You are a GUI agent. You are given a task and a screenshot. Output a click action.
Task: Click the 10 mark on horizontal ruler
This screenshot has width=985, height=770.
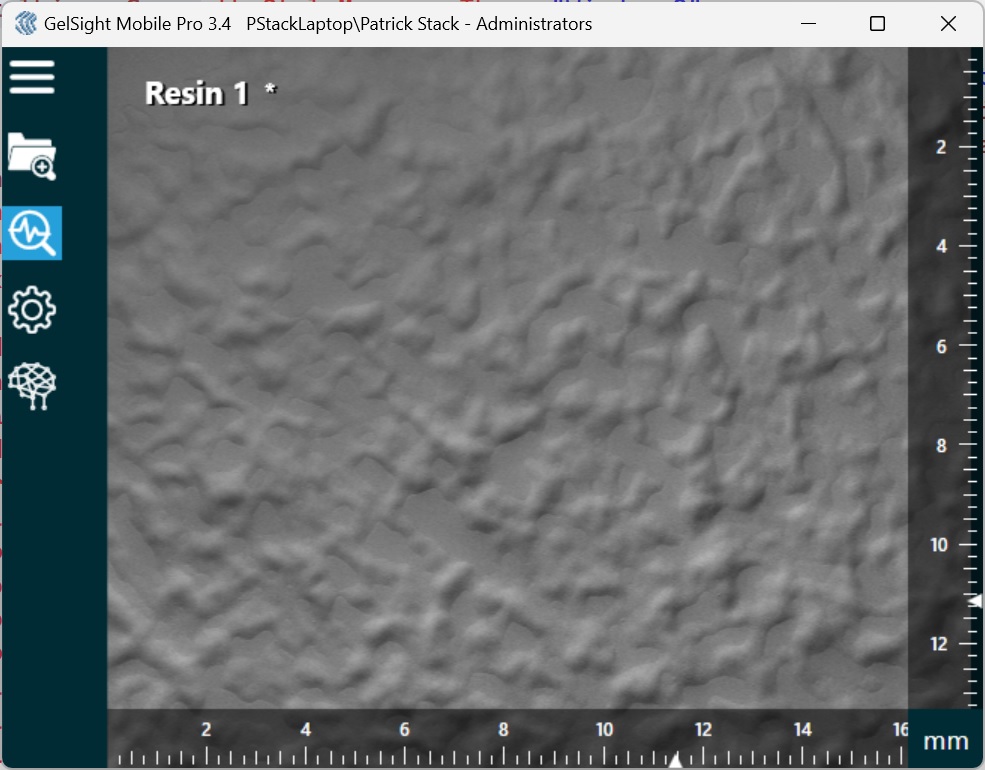pyautogui.click(x=604, y=730)
